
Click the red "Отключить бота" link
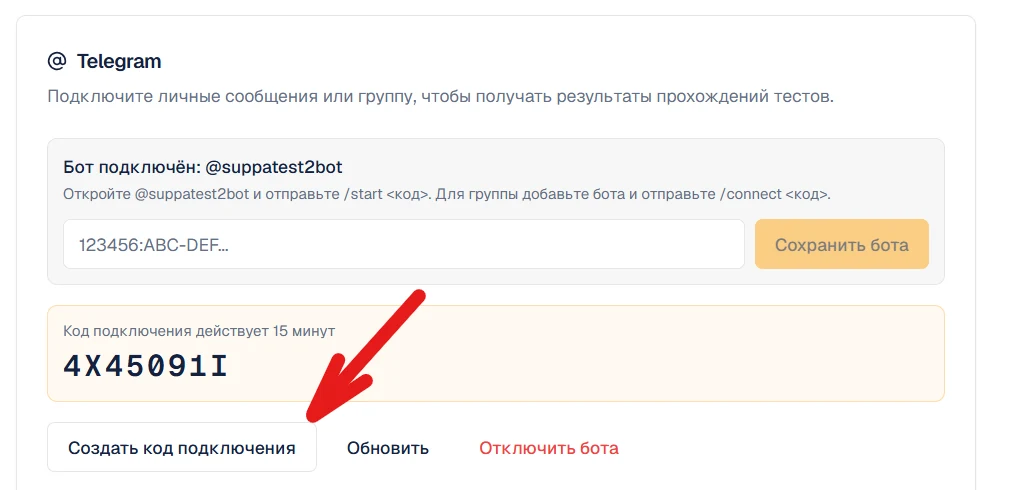[x=549, y=448]
